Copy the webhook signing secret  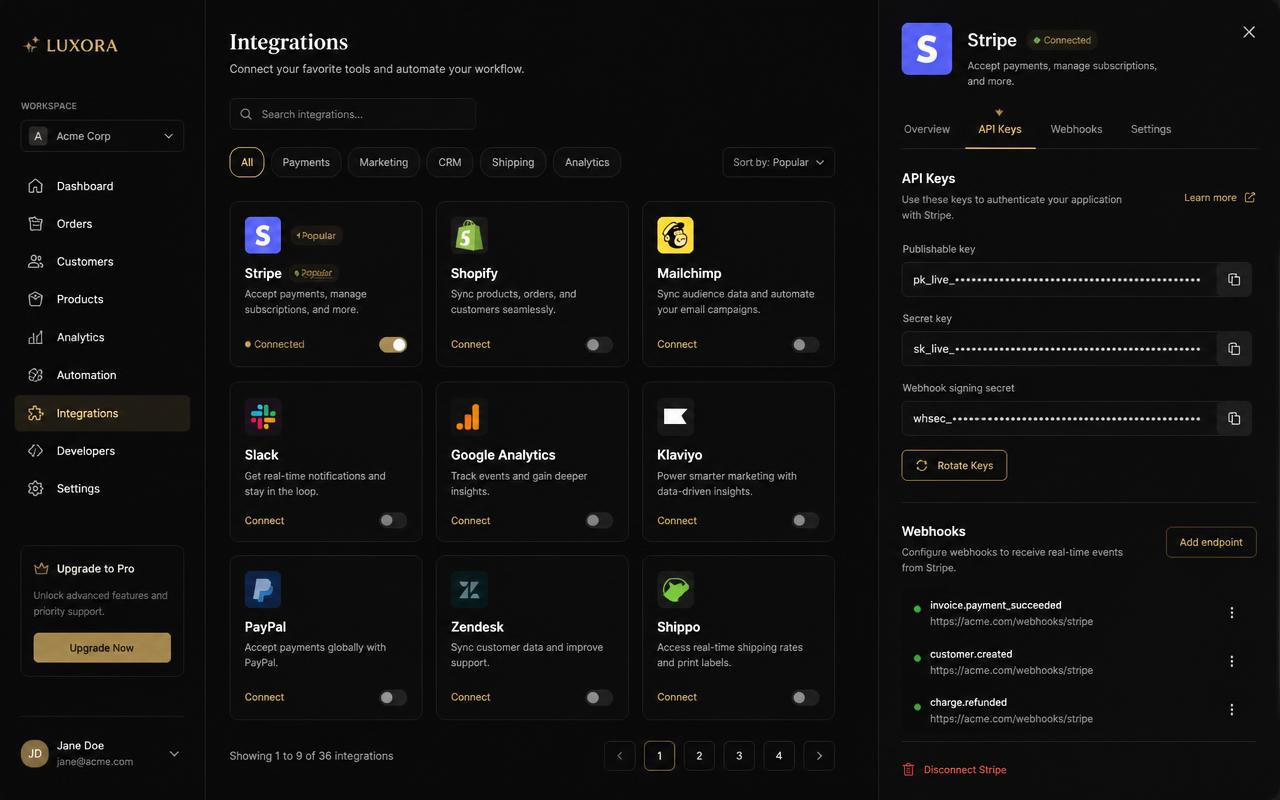1234,418
